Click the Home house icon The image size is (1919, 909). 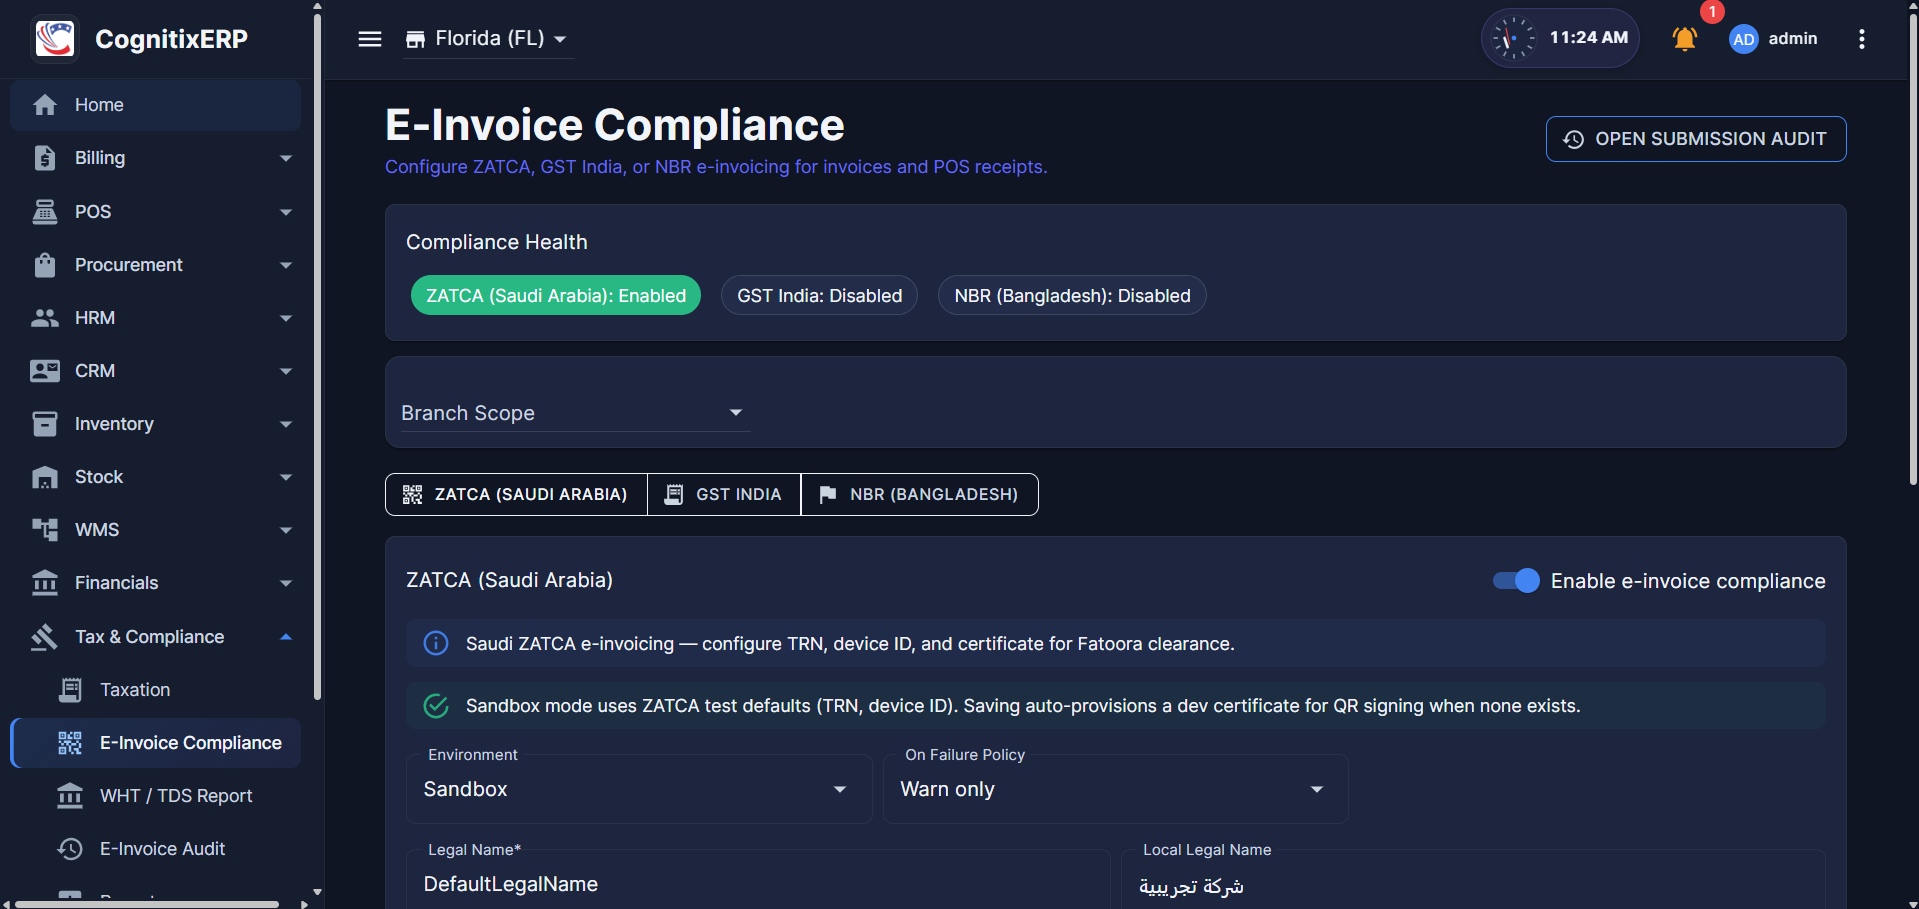45,105
